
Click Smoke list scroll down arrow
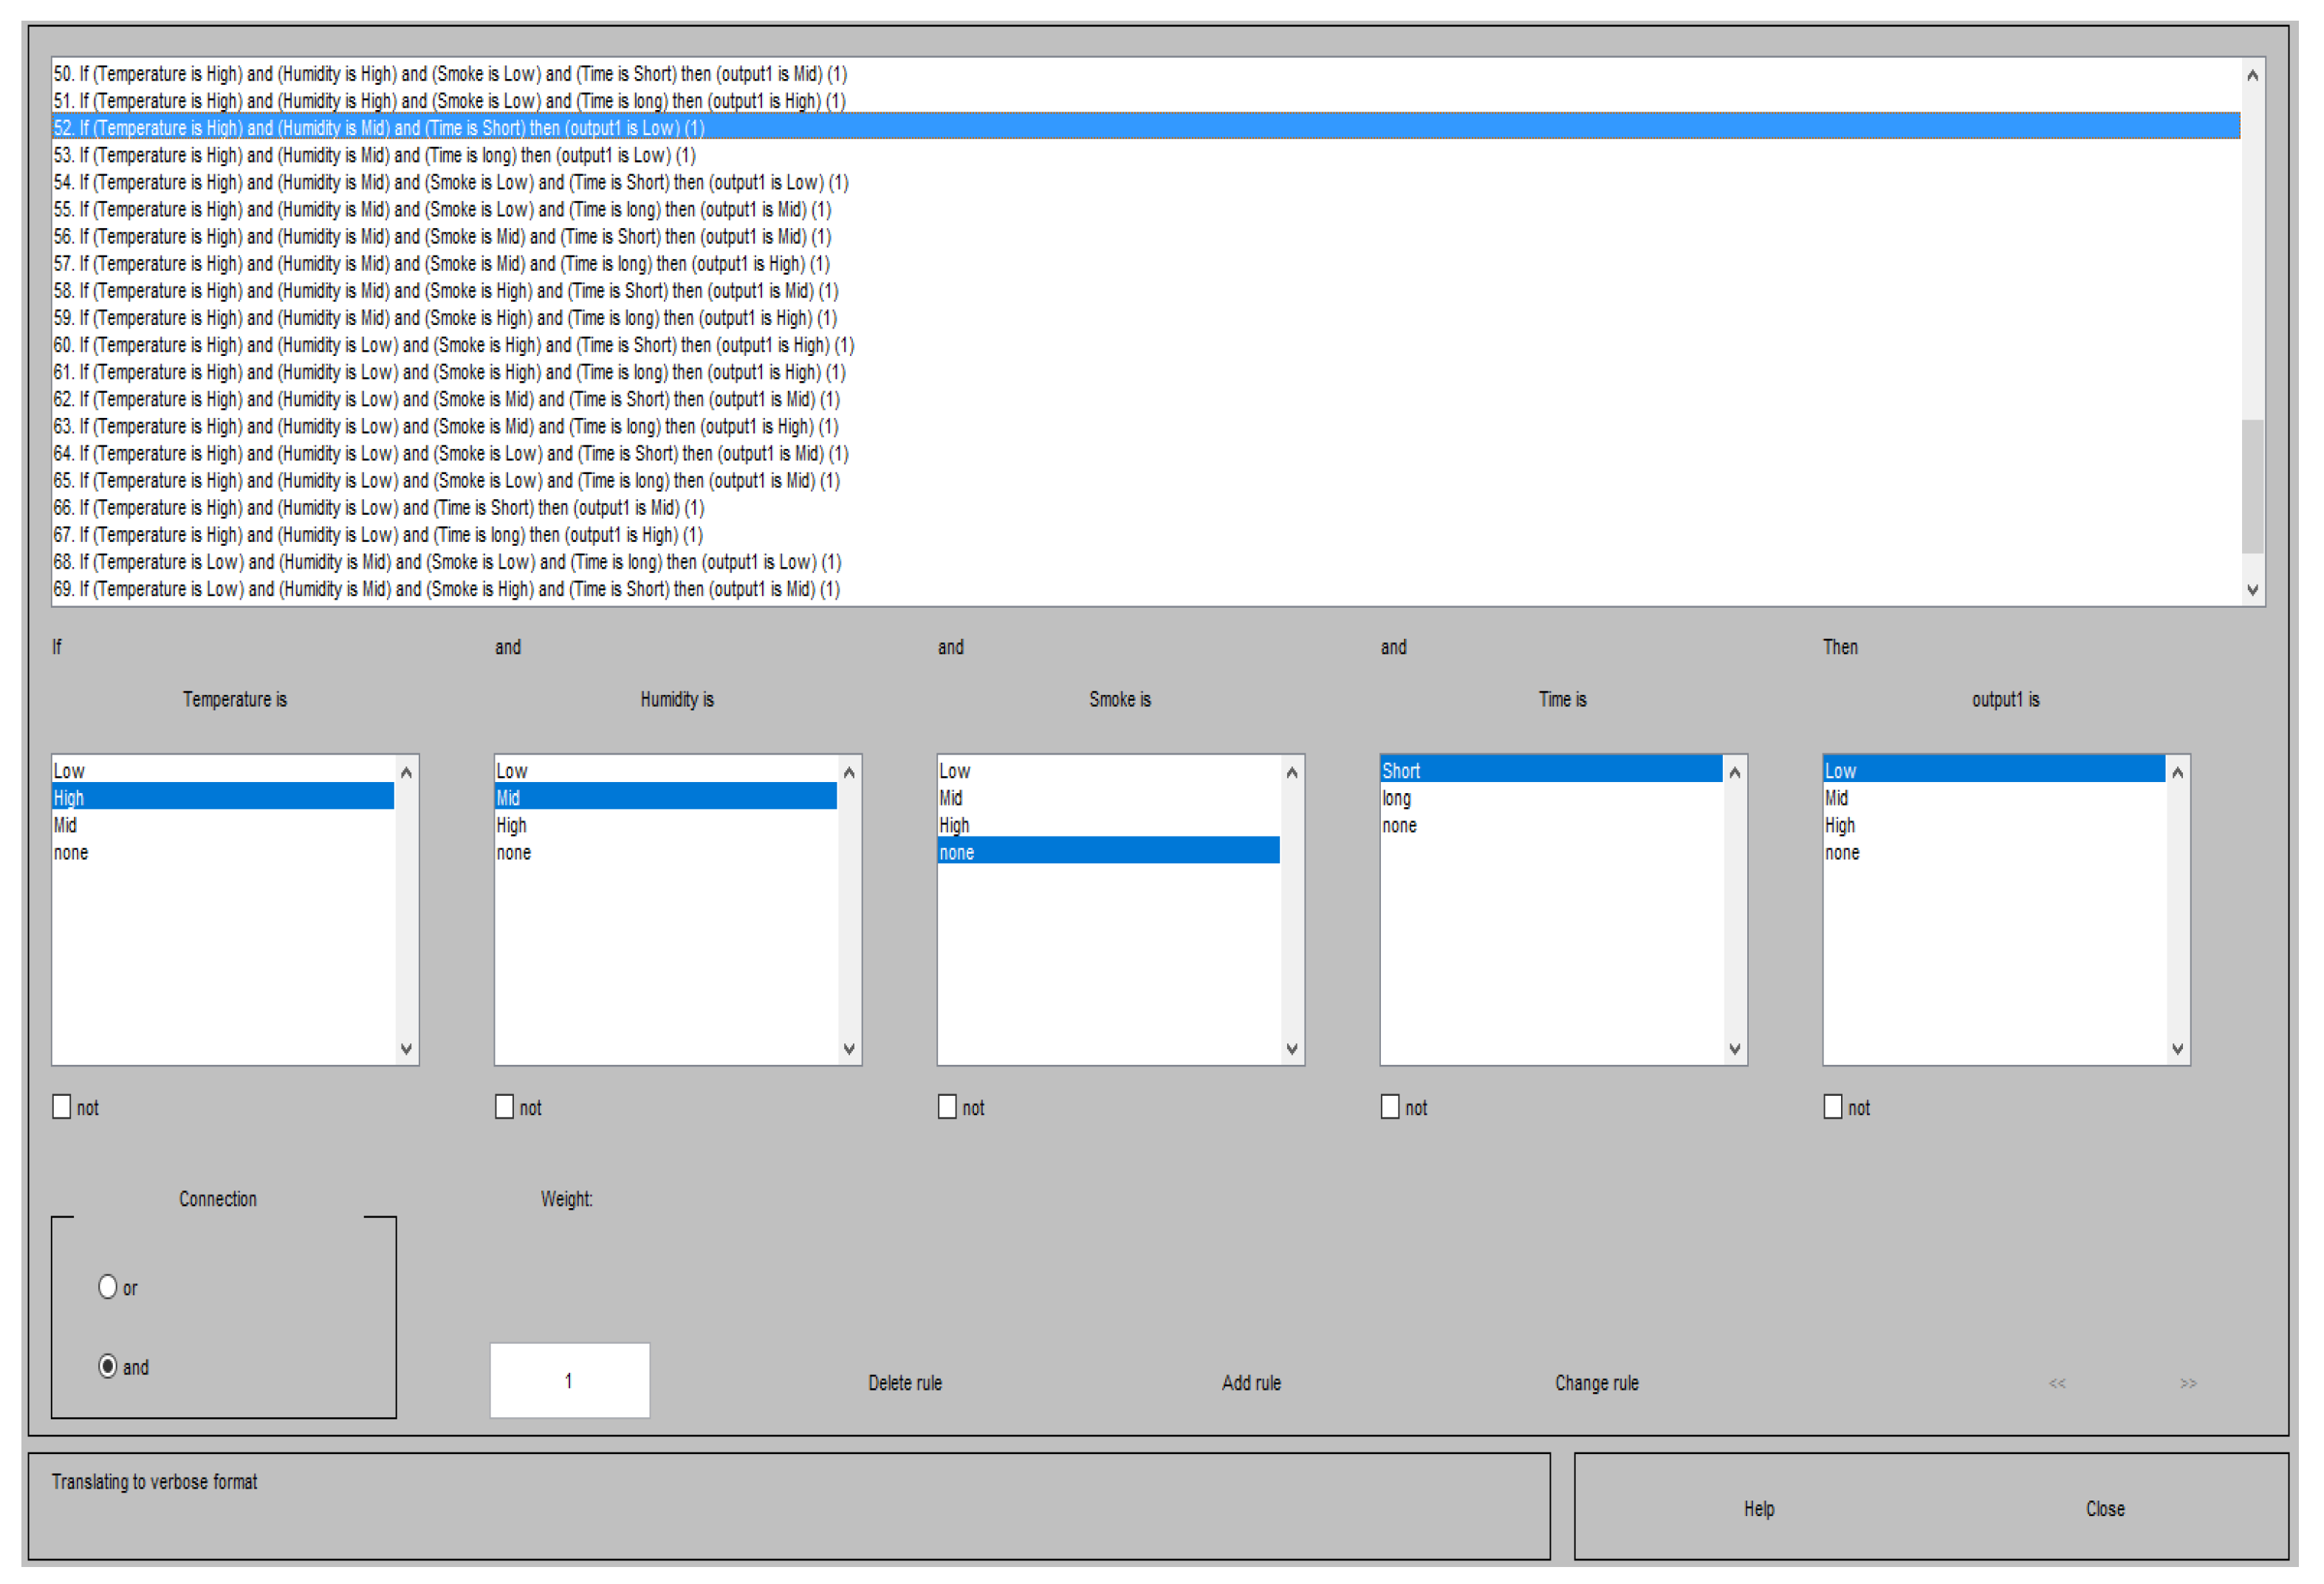pos(1292,1049)
